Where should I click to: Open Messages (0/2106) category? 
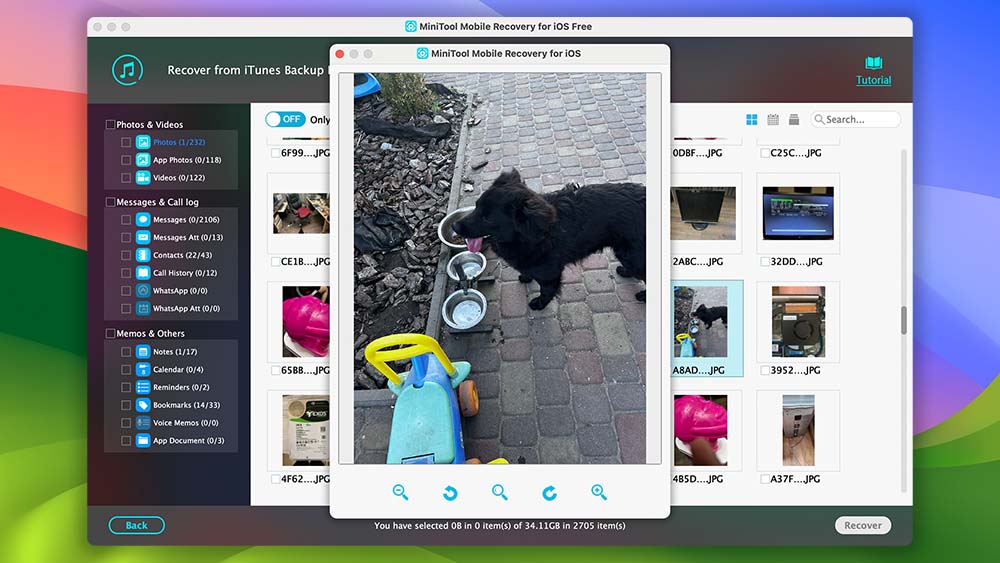186,219
